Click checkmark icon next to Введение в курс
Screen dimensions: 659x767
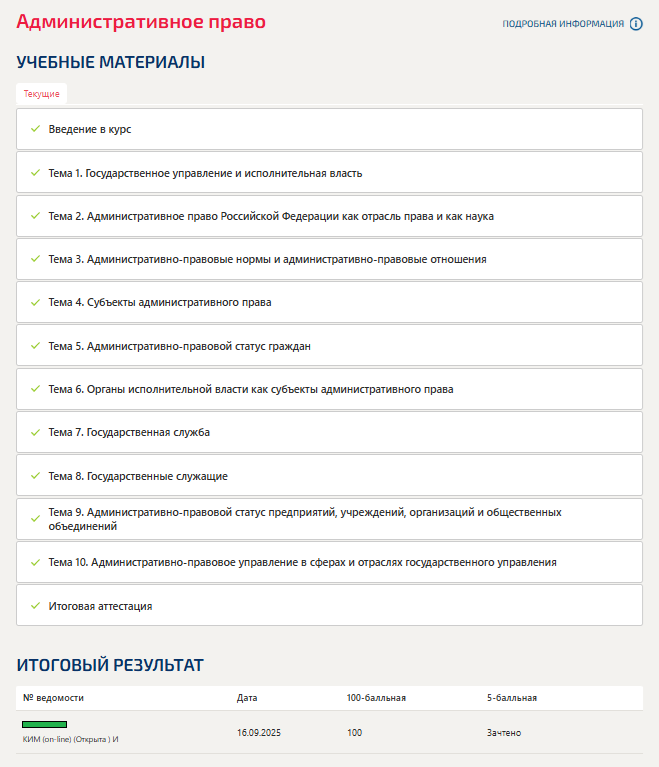click(35, 129)
